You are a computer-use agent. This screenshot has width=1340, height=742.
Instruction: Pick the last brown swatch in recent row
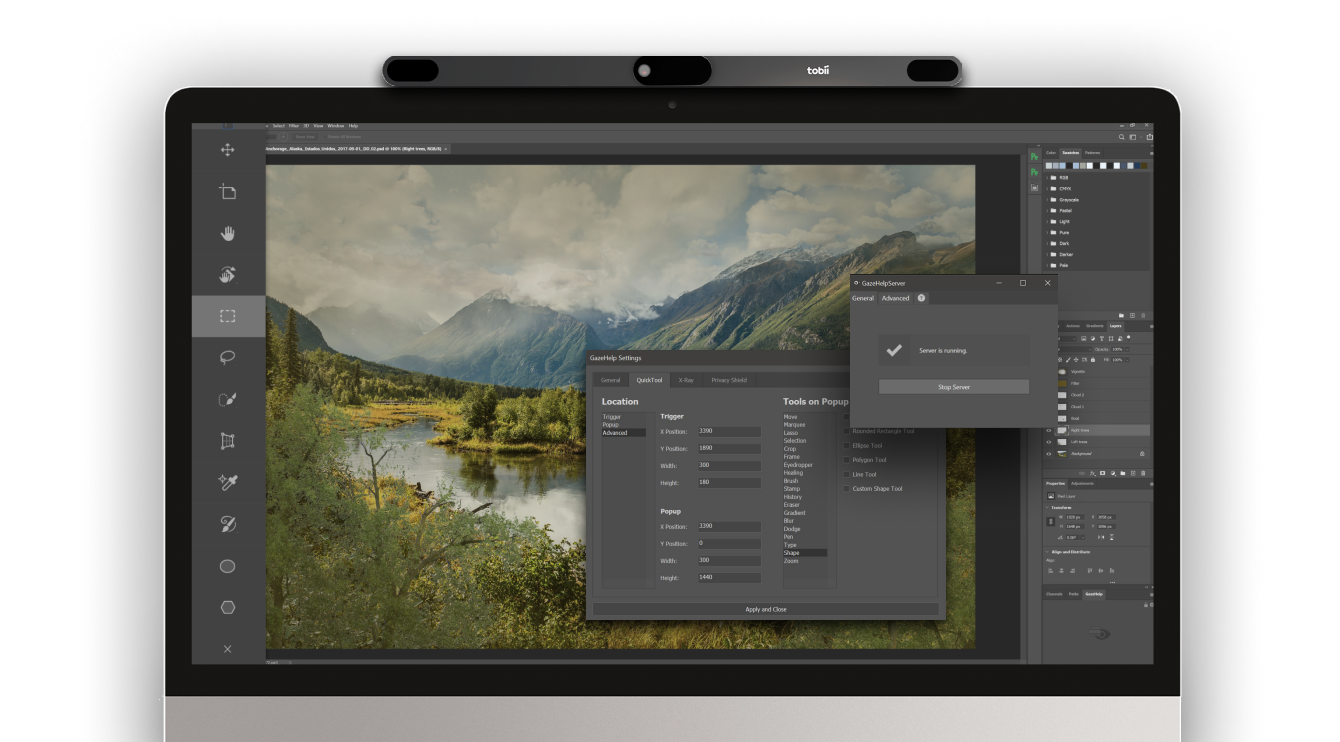click(x=1144, y=166)
